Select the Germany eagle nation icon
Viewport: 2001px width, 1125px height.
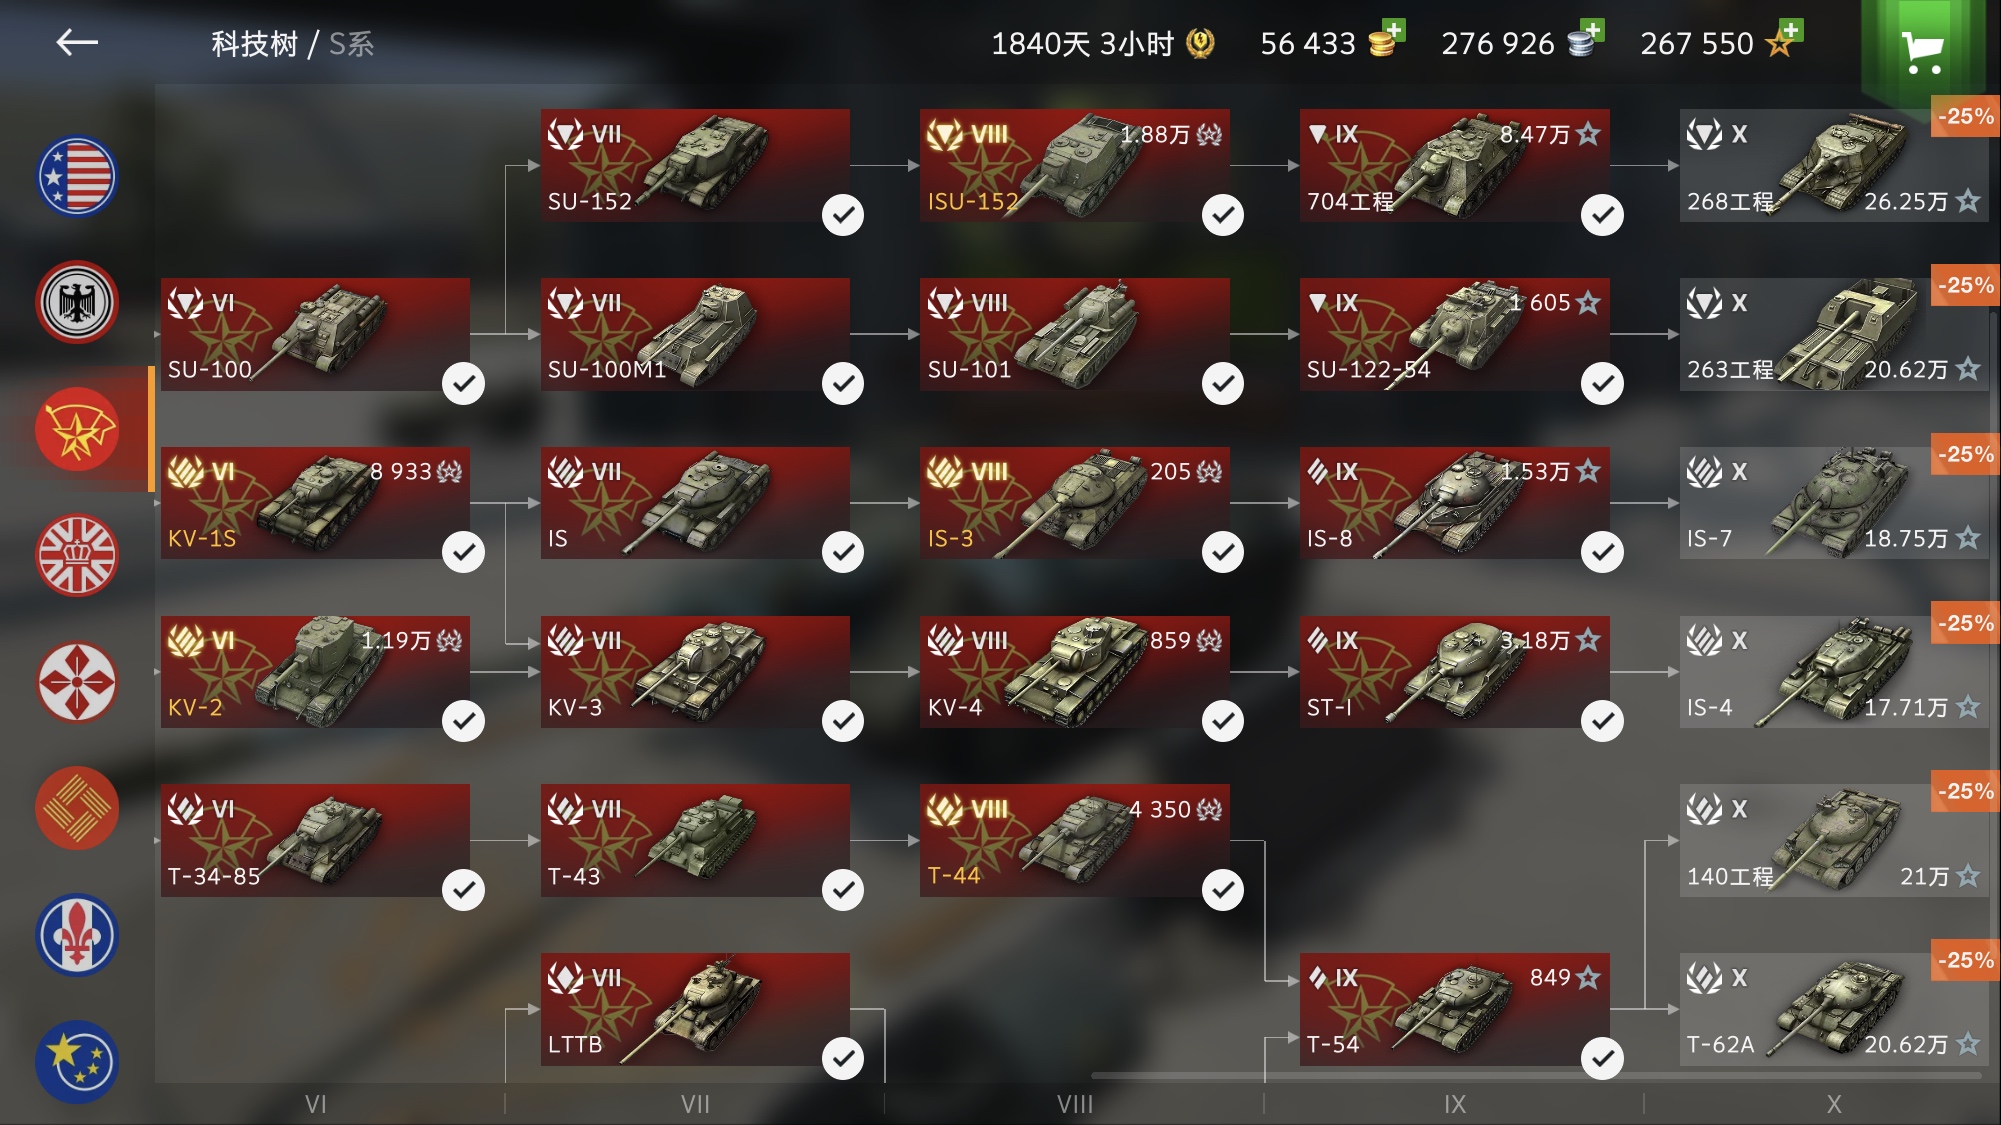77,302
